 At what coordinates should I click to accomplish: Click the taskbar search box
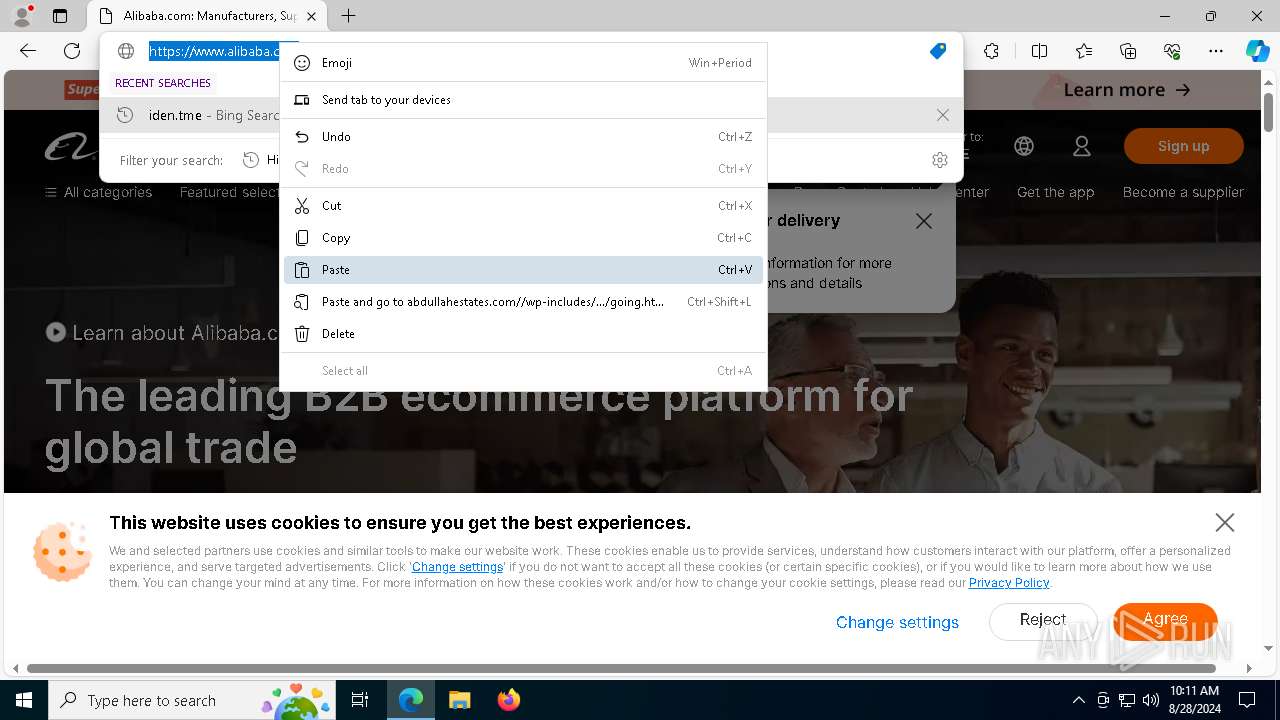pos(192,700)
